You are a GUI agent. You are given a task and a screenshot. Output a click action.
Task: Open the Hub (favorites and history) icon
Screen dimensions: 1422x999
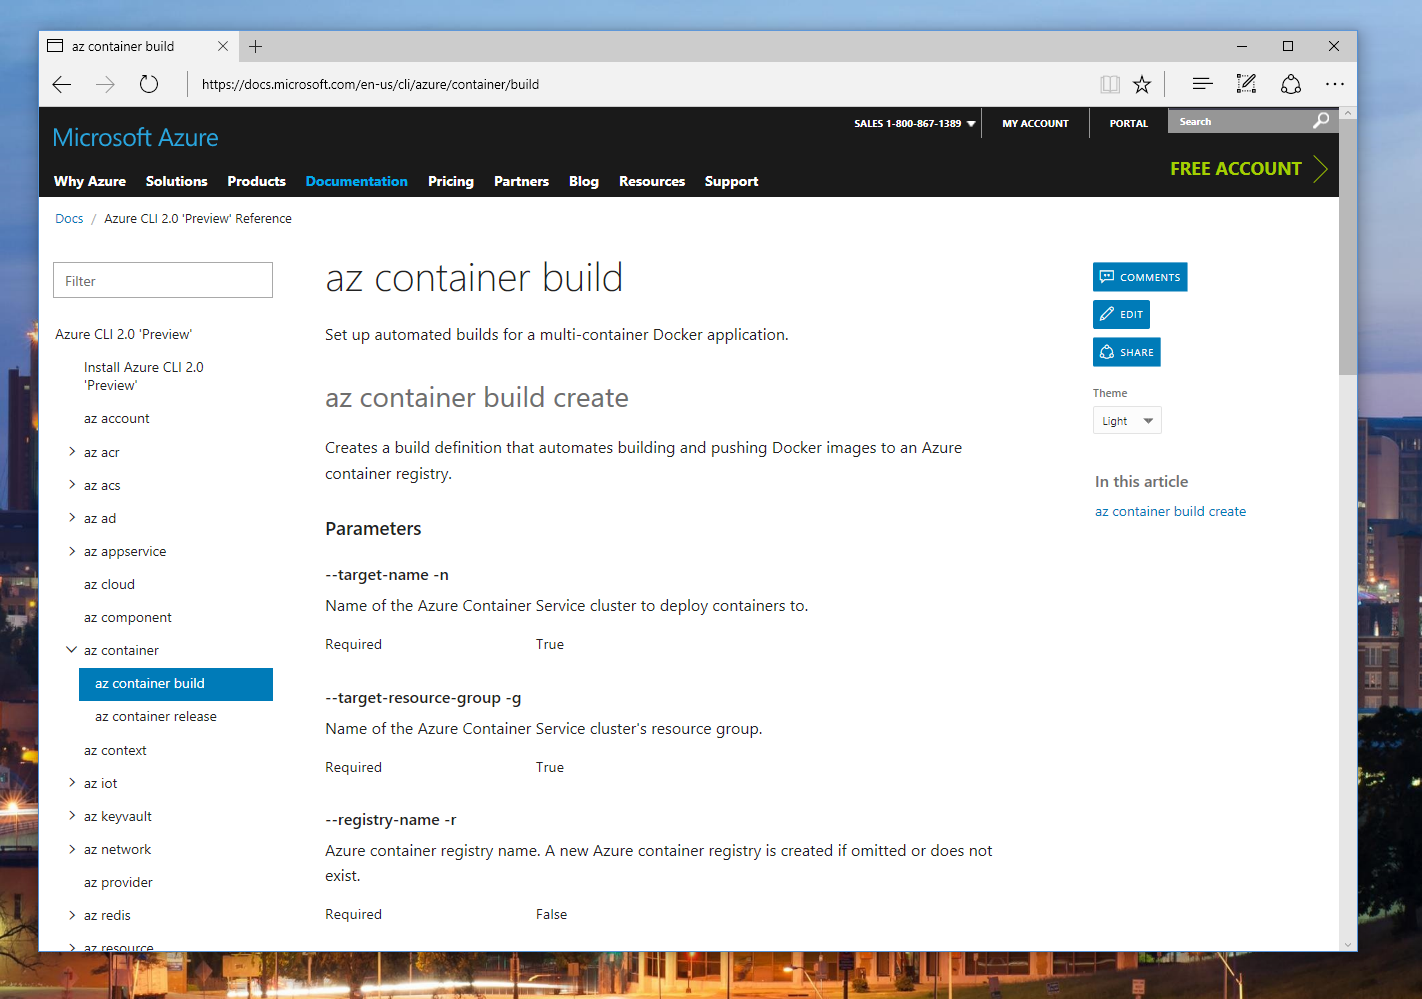pos(1202,85)
